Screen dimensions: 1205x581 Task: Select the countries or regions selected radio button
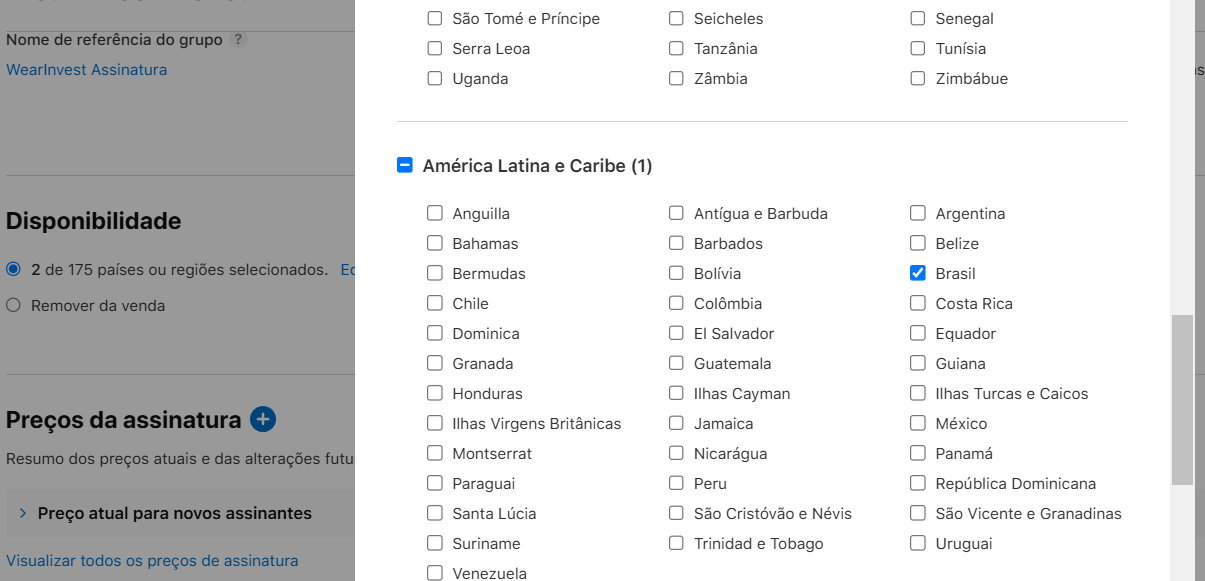(x=14, y=270)
